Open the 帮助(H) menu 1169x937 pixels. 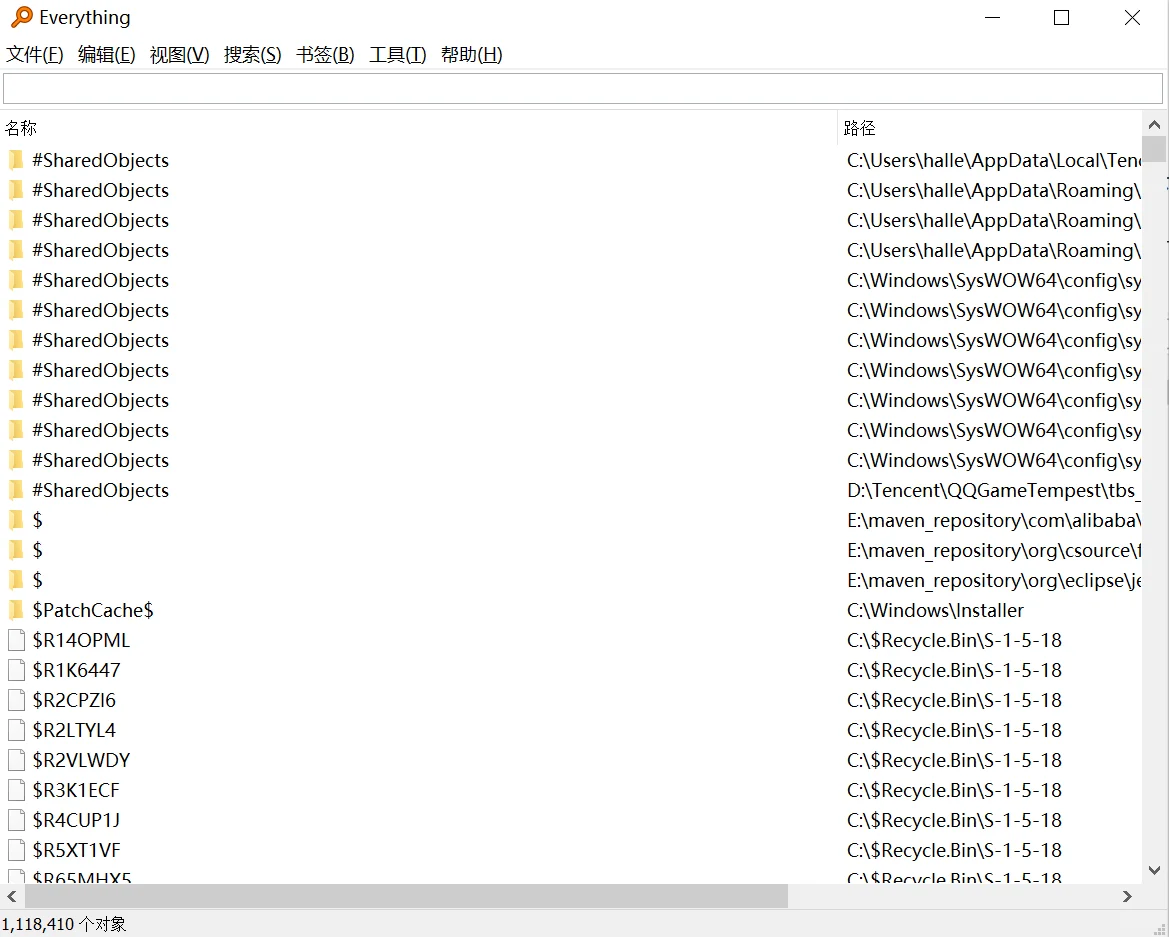[471, 54]
